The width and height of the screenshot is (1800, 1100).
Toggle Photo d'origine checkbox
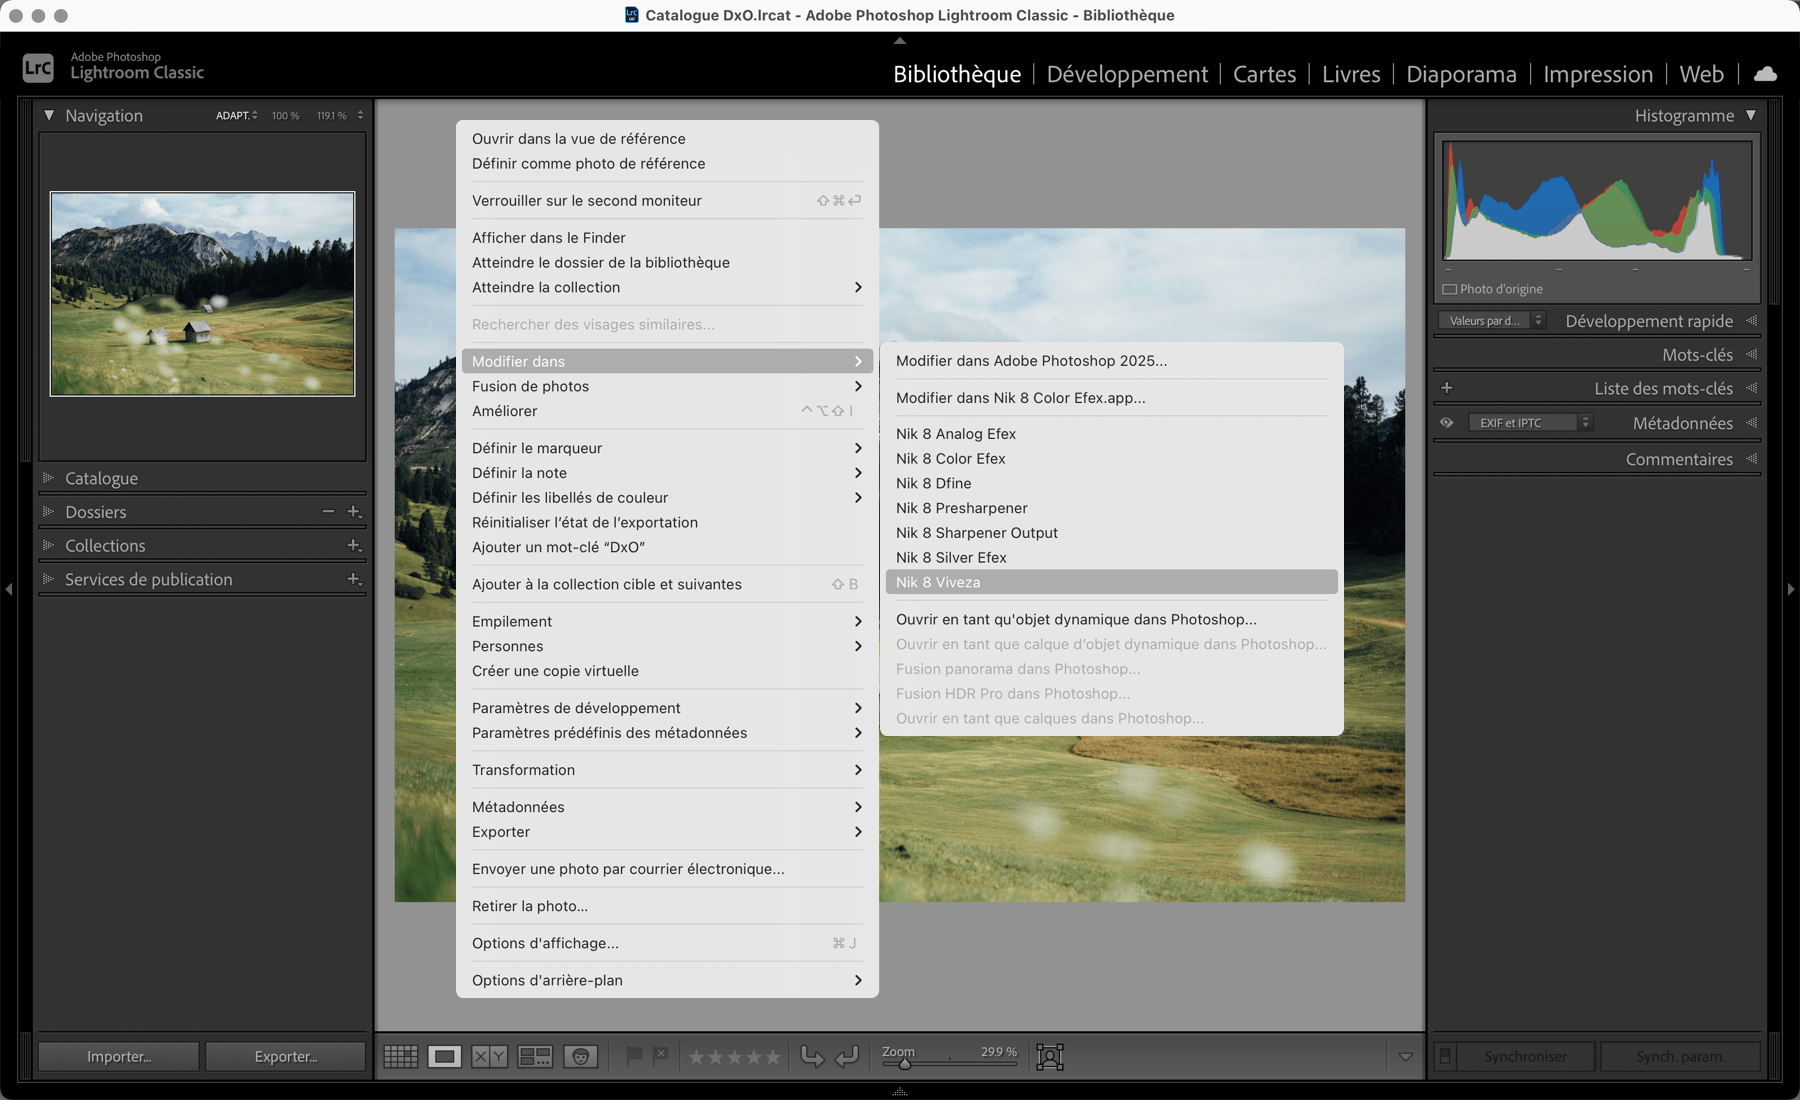coord(1449,289)
